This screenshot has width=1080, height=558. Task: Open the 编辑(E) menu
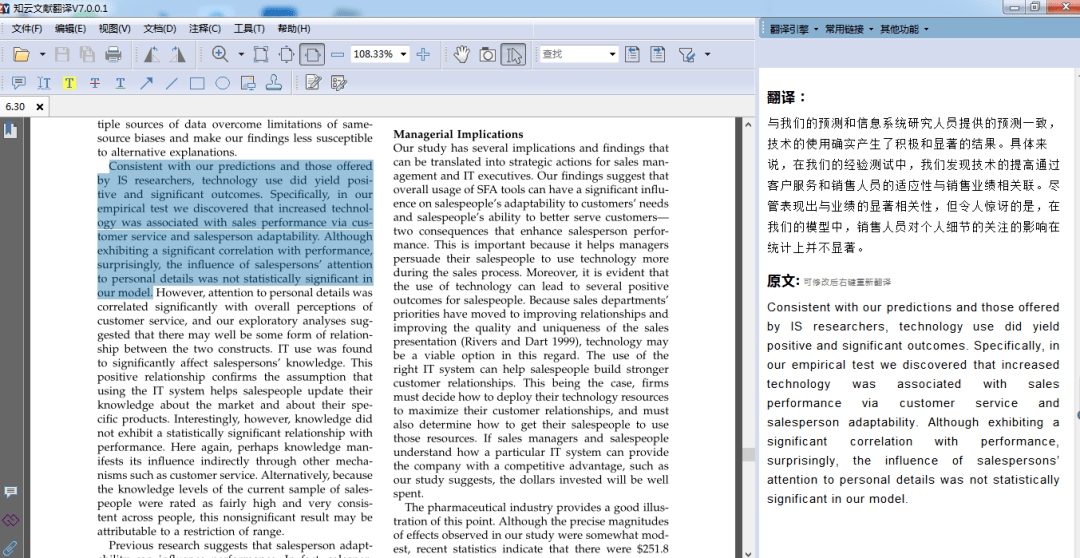[70, 29]
